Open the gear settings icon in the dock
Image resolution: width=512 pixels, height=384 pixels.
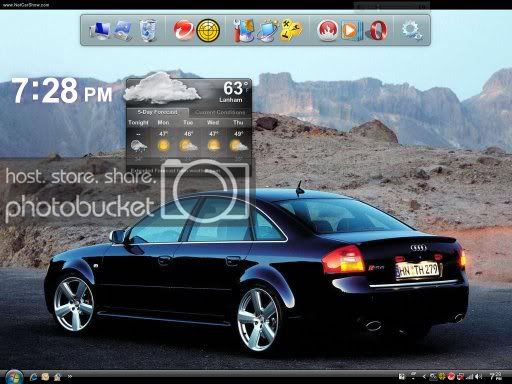(x=411, y=30)
